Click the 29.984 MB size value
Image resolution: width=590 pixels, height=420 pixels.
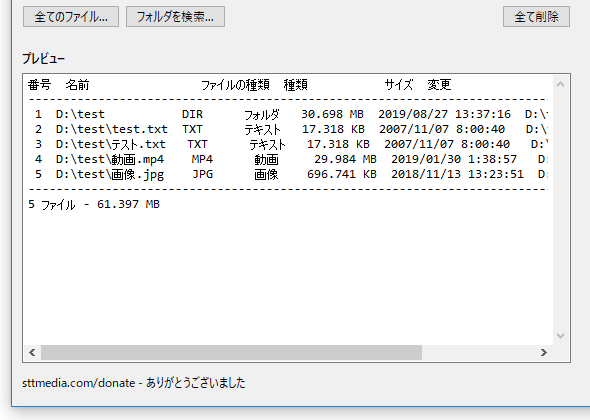coord(345,159)
